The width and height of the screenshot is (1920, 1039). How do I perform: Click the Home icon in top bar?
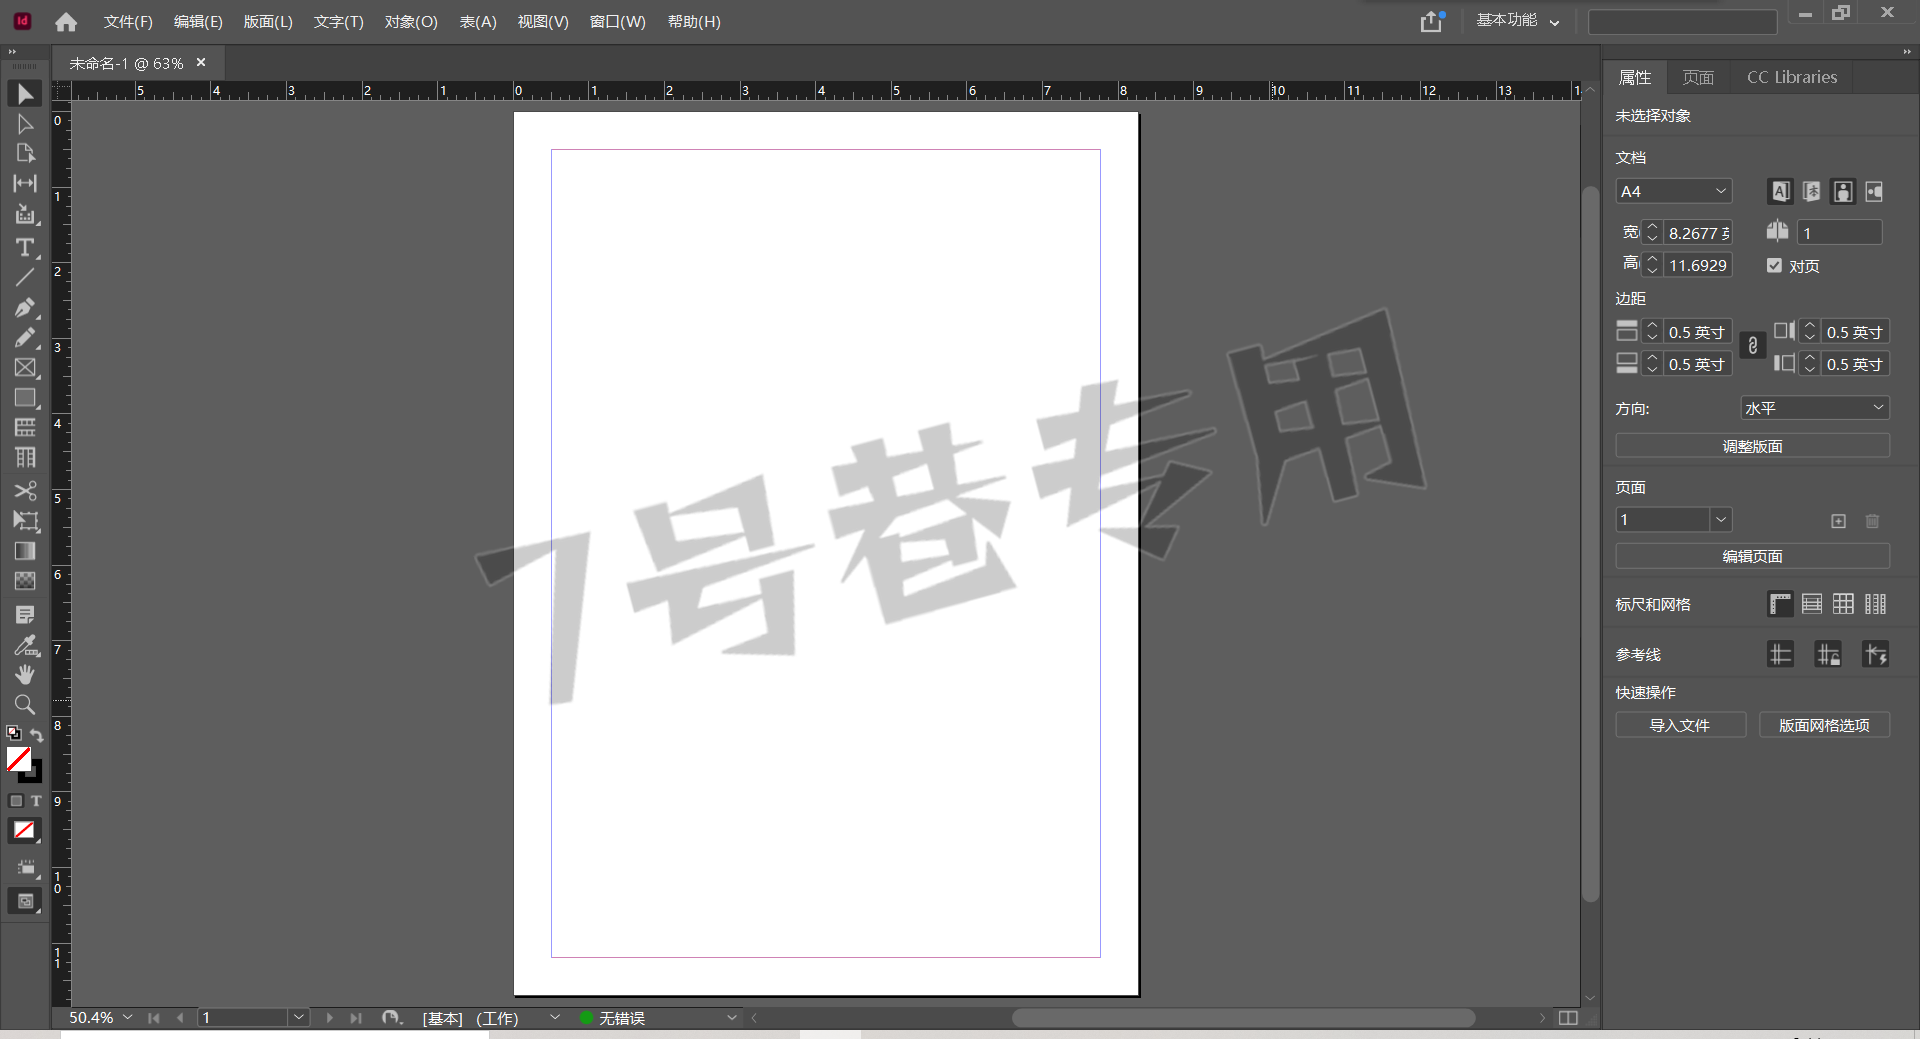(x=66, y=22)
